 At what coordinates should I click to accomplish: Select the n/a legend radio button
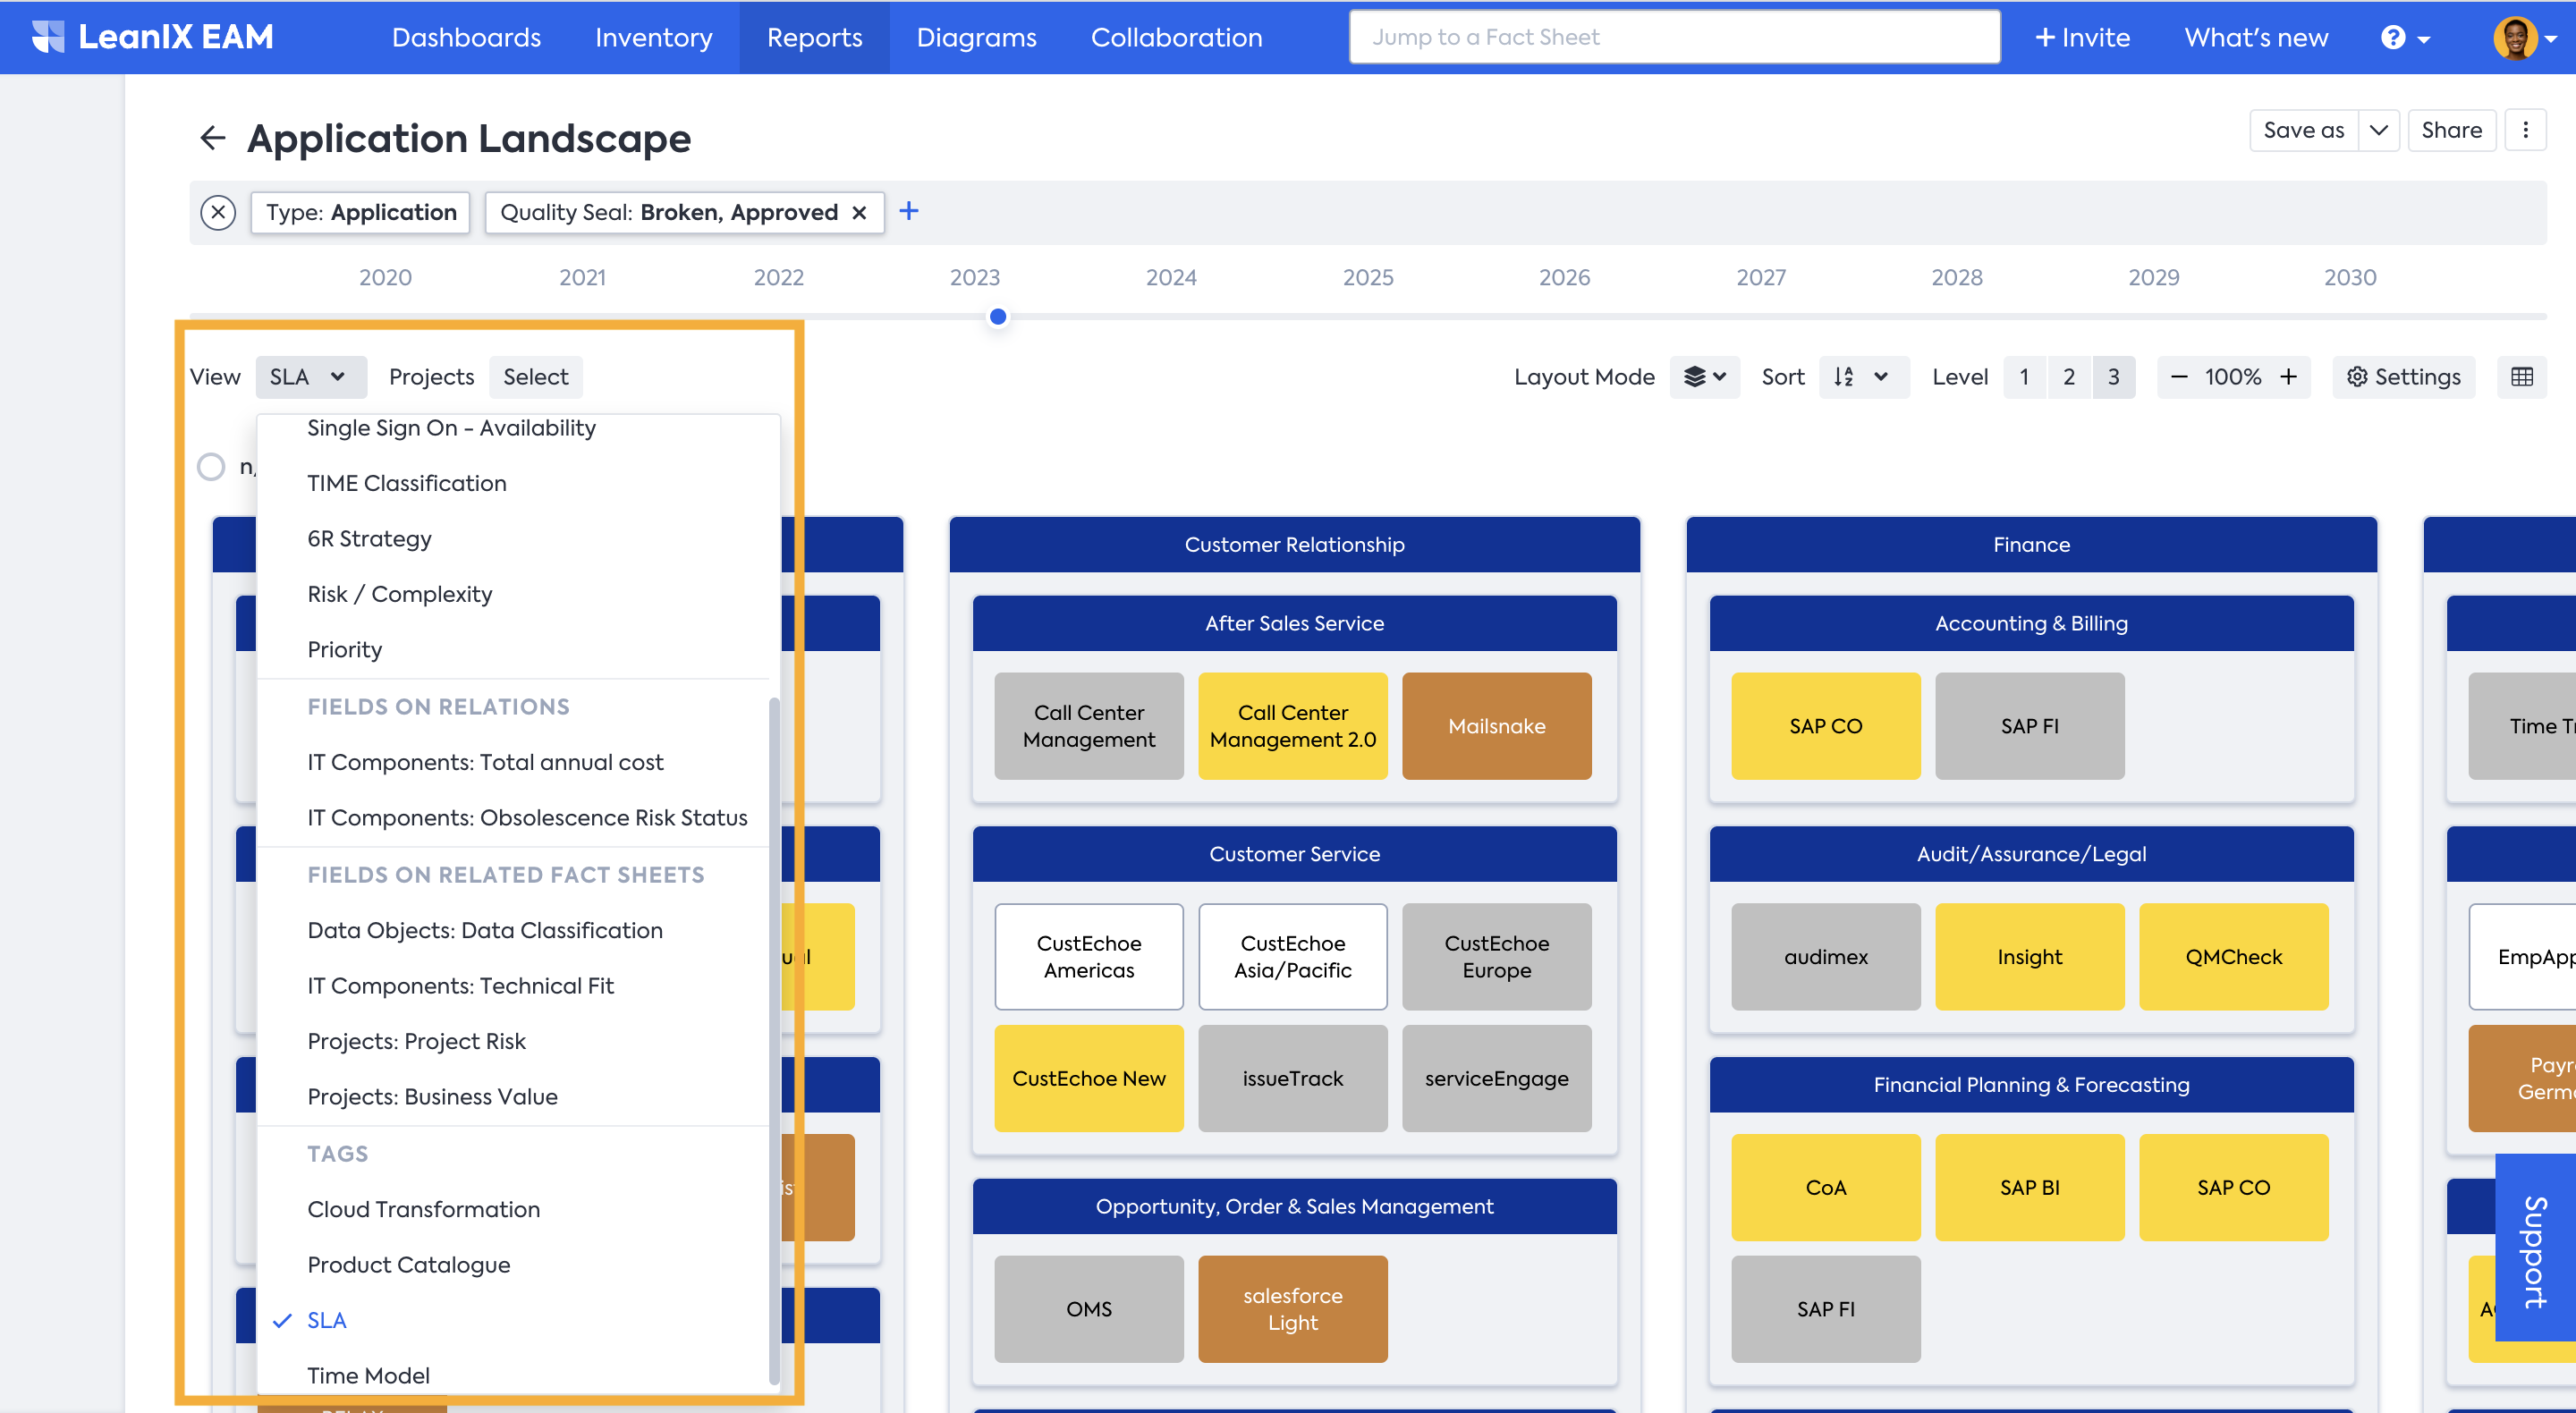(x=211, y=466)
